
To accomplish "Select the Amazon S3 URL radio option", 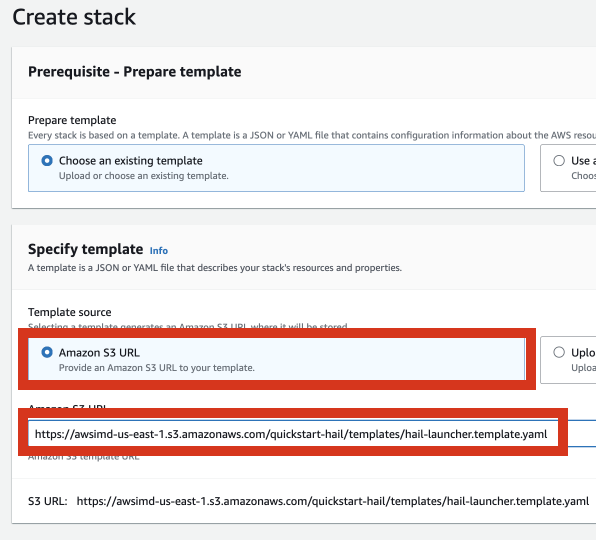I will [x=47, y=353].
